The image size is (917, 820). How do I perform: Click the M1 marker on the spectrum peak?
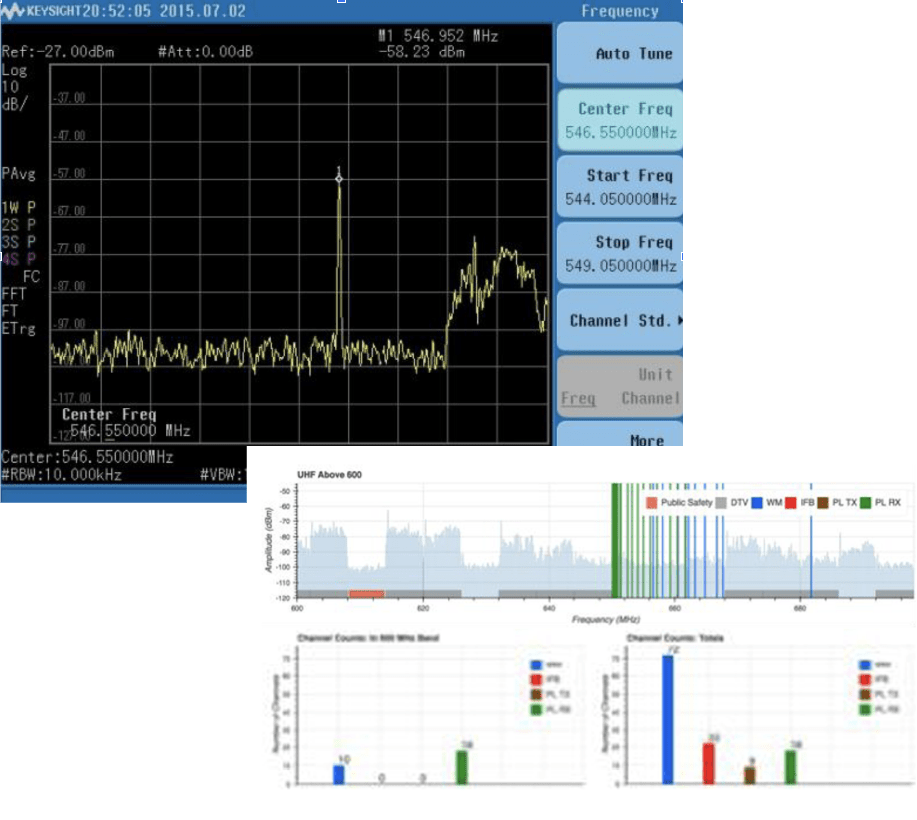tap(340, 180)
